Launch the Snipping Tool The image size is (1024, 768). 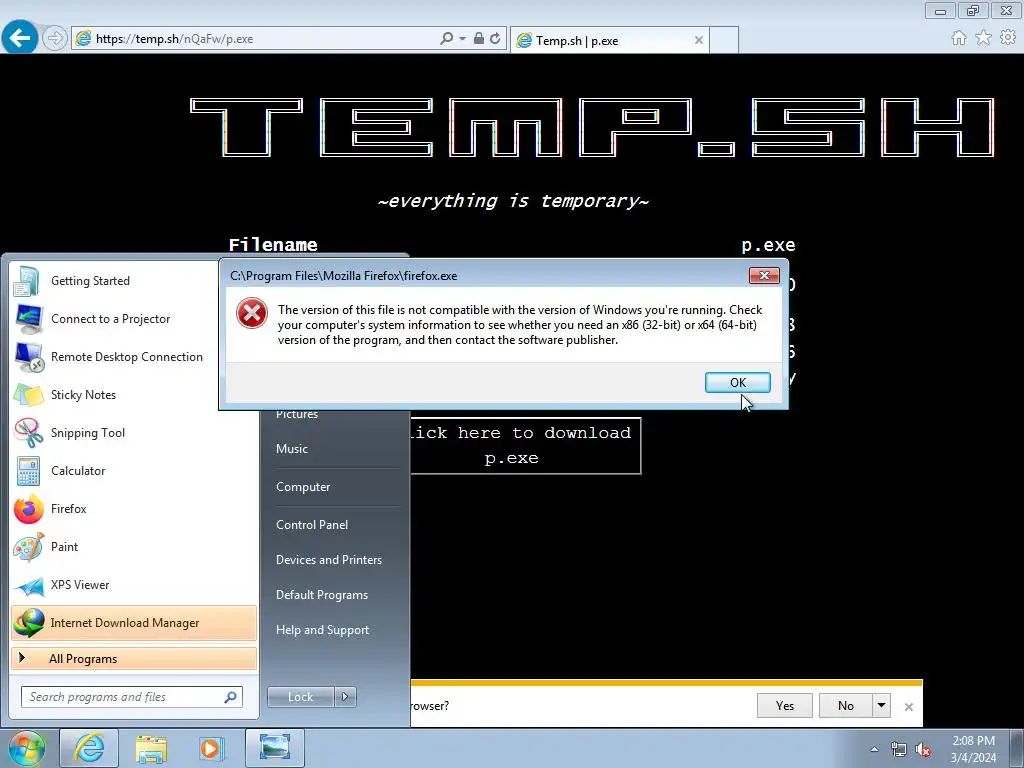pyautogui.click(x=134, y=433)
